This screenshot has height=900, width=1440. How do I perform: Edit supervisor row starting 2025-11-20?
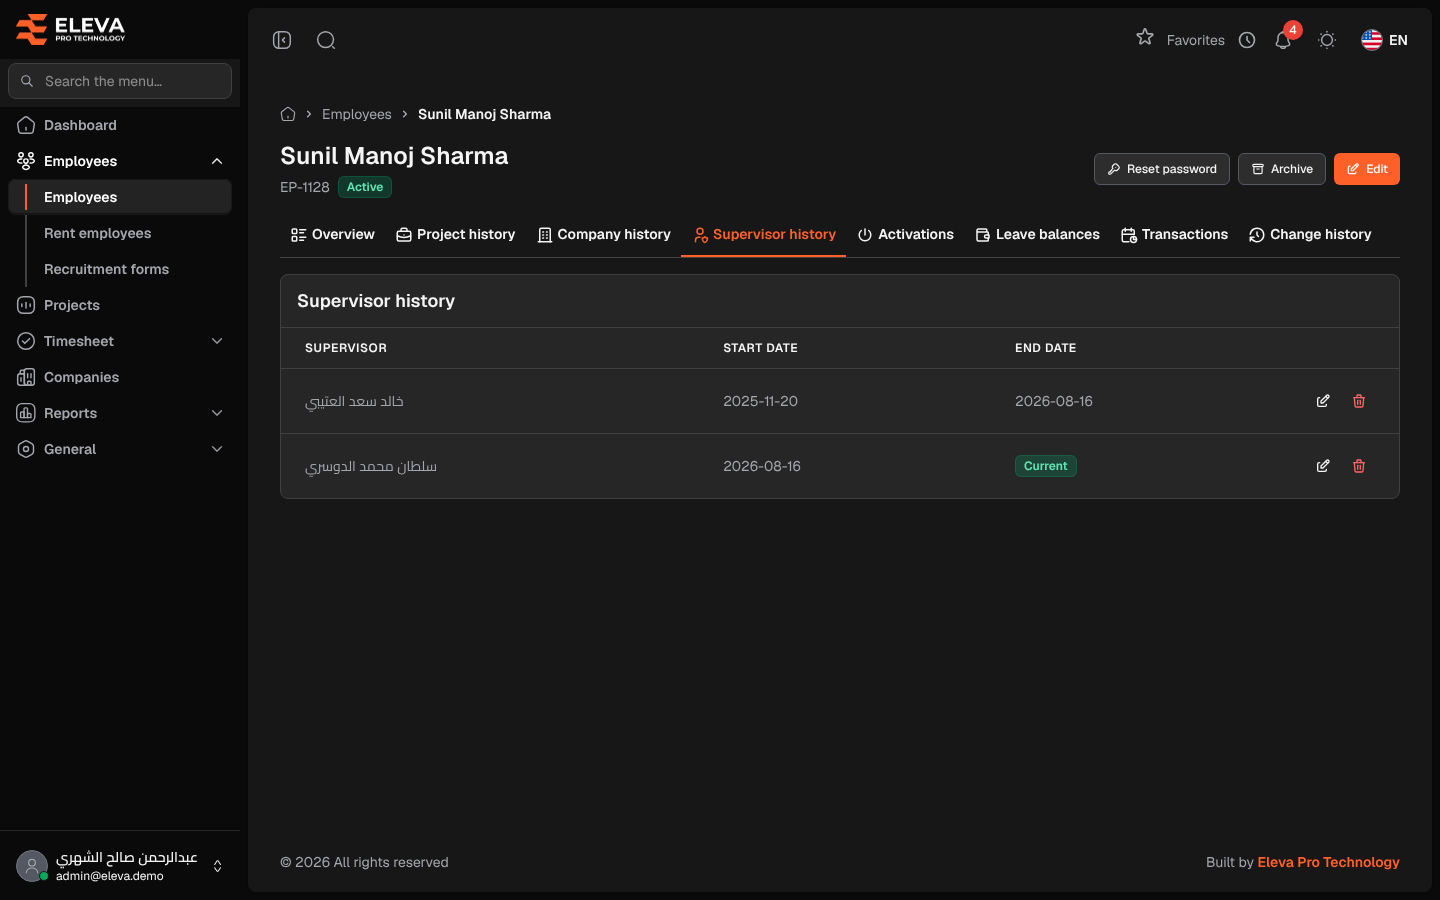[1323, 401]
